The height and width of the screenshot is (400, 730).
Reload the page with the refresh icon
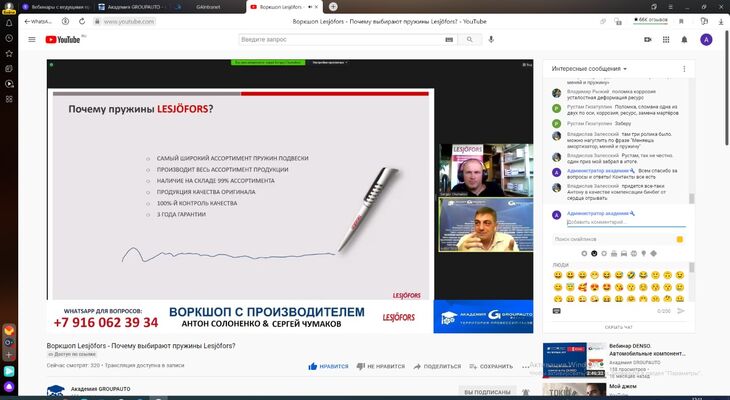(x=82, y=21)
